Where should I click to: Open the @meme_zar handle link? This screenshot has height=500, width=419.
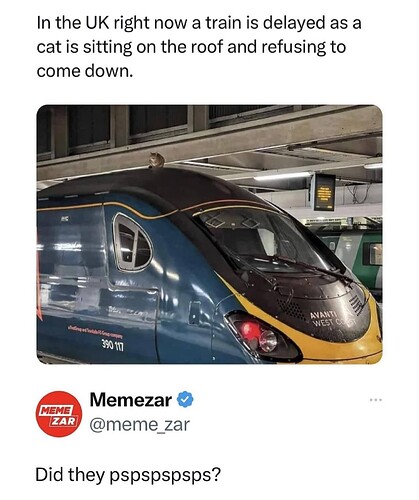click(139, 425)
